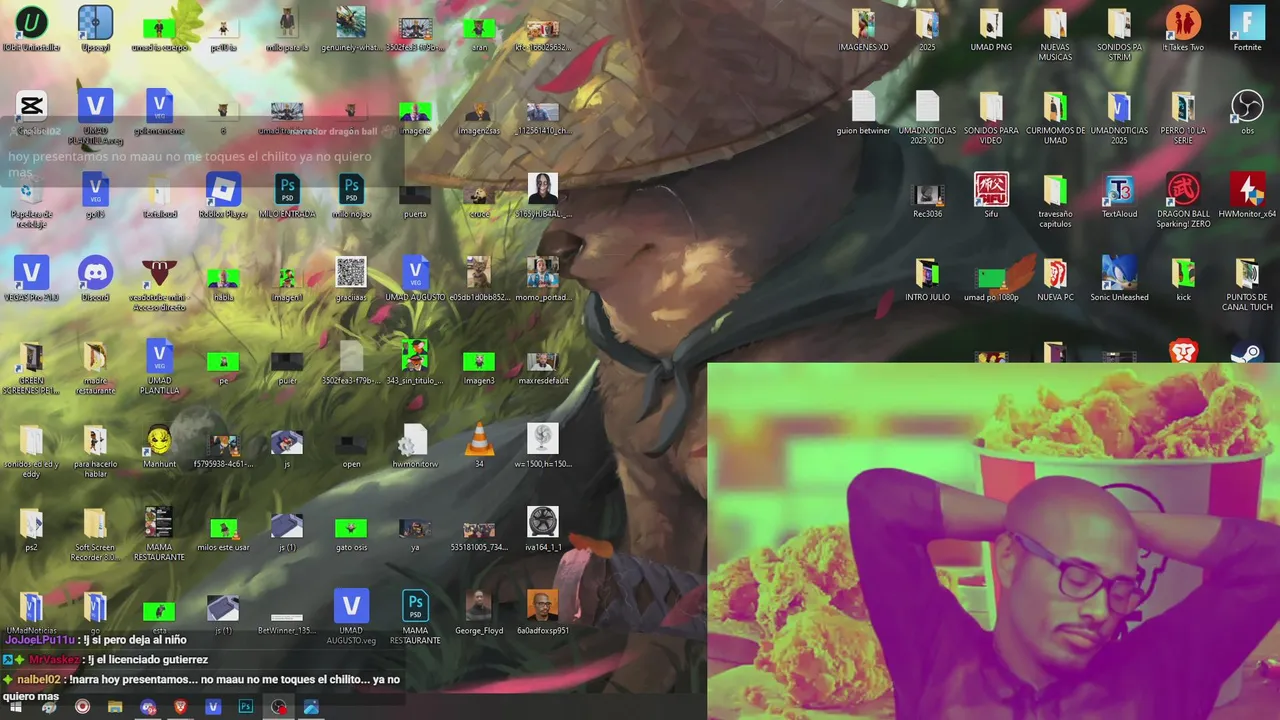Open File Explorer from the taskbar
1280x720 pixels.
pyautogui.click(x=115, y=707)
